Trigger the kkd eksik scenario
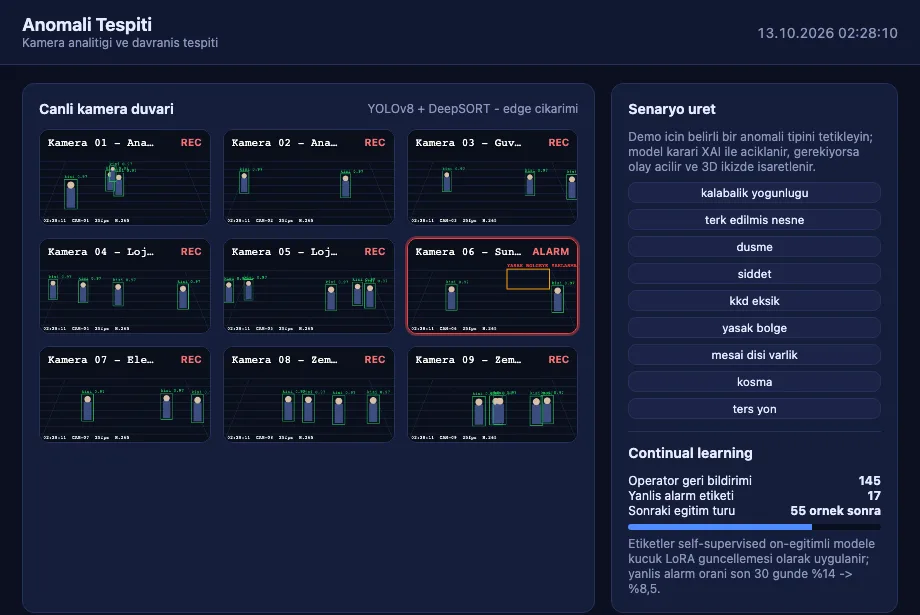 coord(754,300)
